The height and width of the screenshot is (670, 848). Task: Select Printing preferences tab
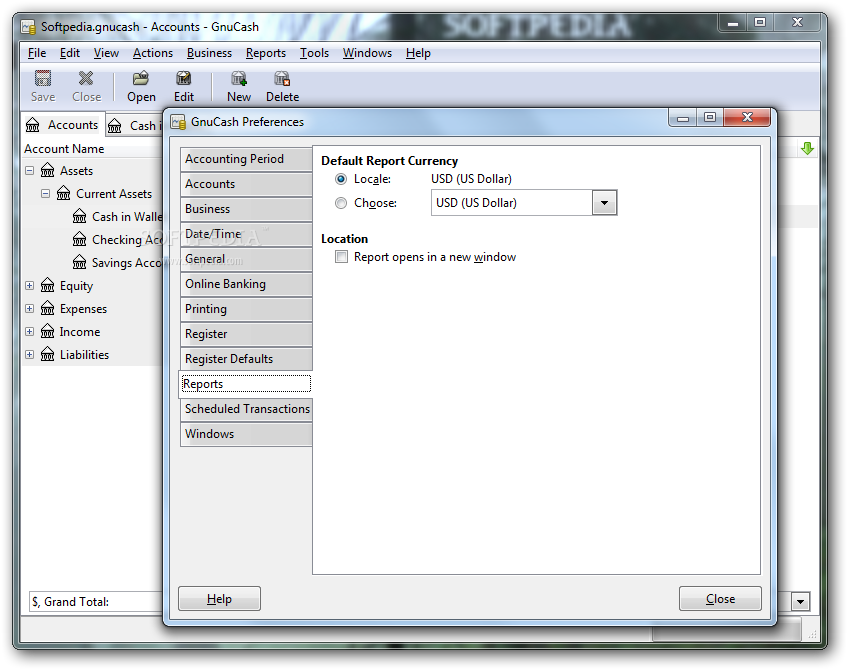(246, 309)
